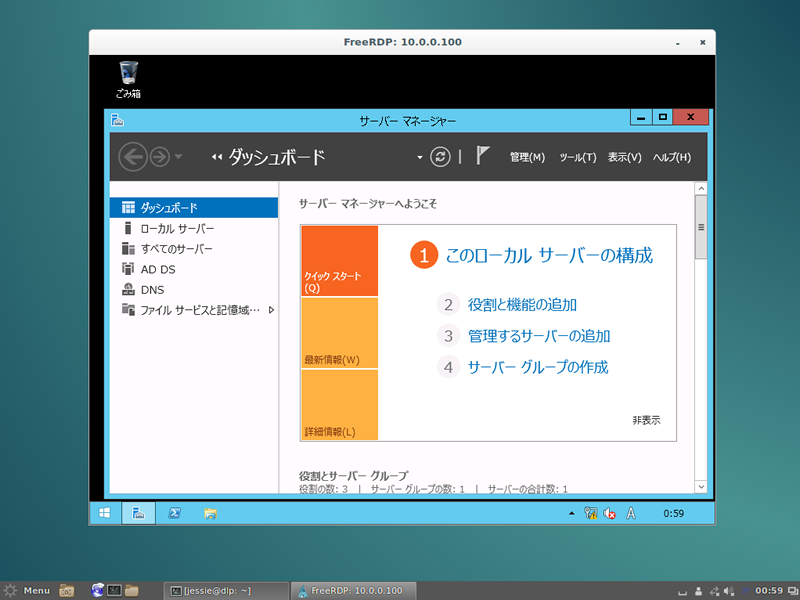Expand the ファイル サービス arrow chevron
Image resolution: width=800 pixels, height=600 pixels.
(271, 310)
